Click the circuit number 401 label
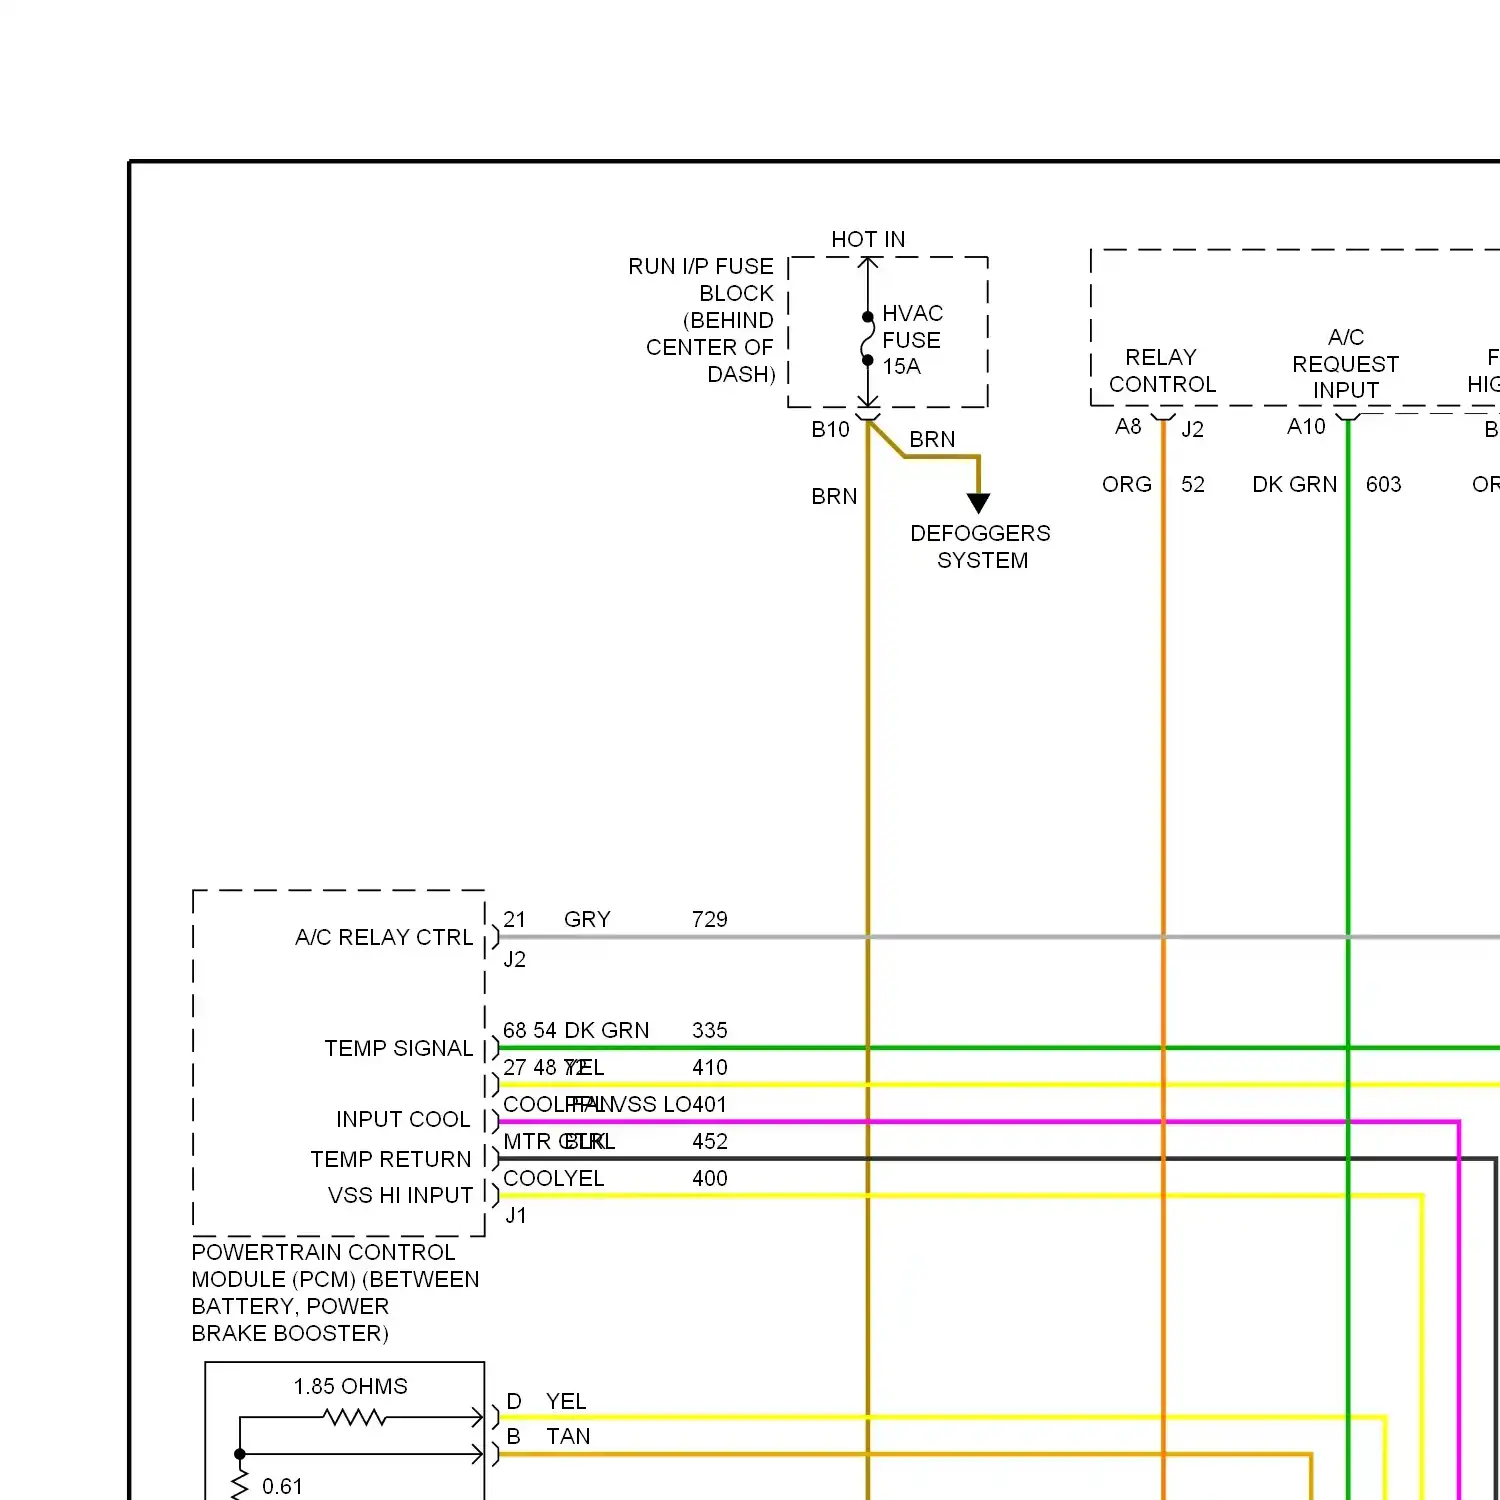1500x1500 pixels. (x=710, y=1104)
